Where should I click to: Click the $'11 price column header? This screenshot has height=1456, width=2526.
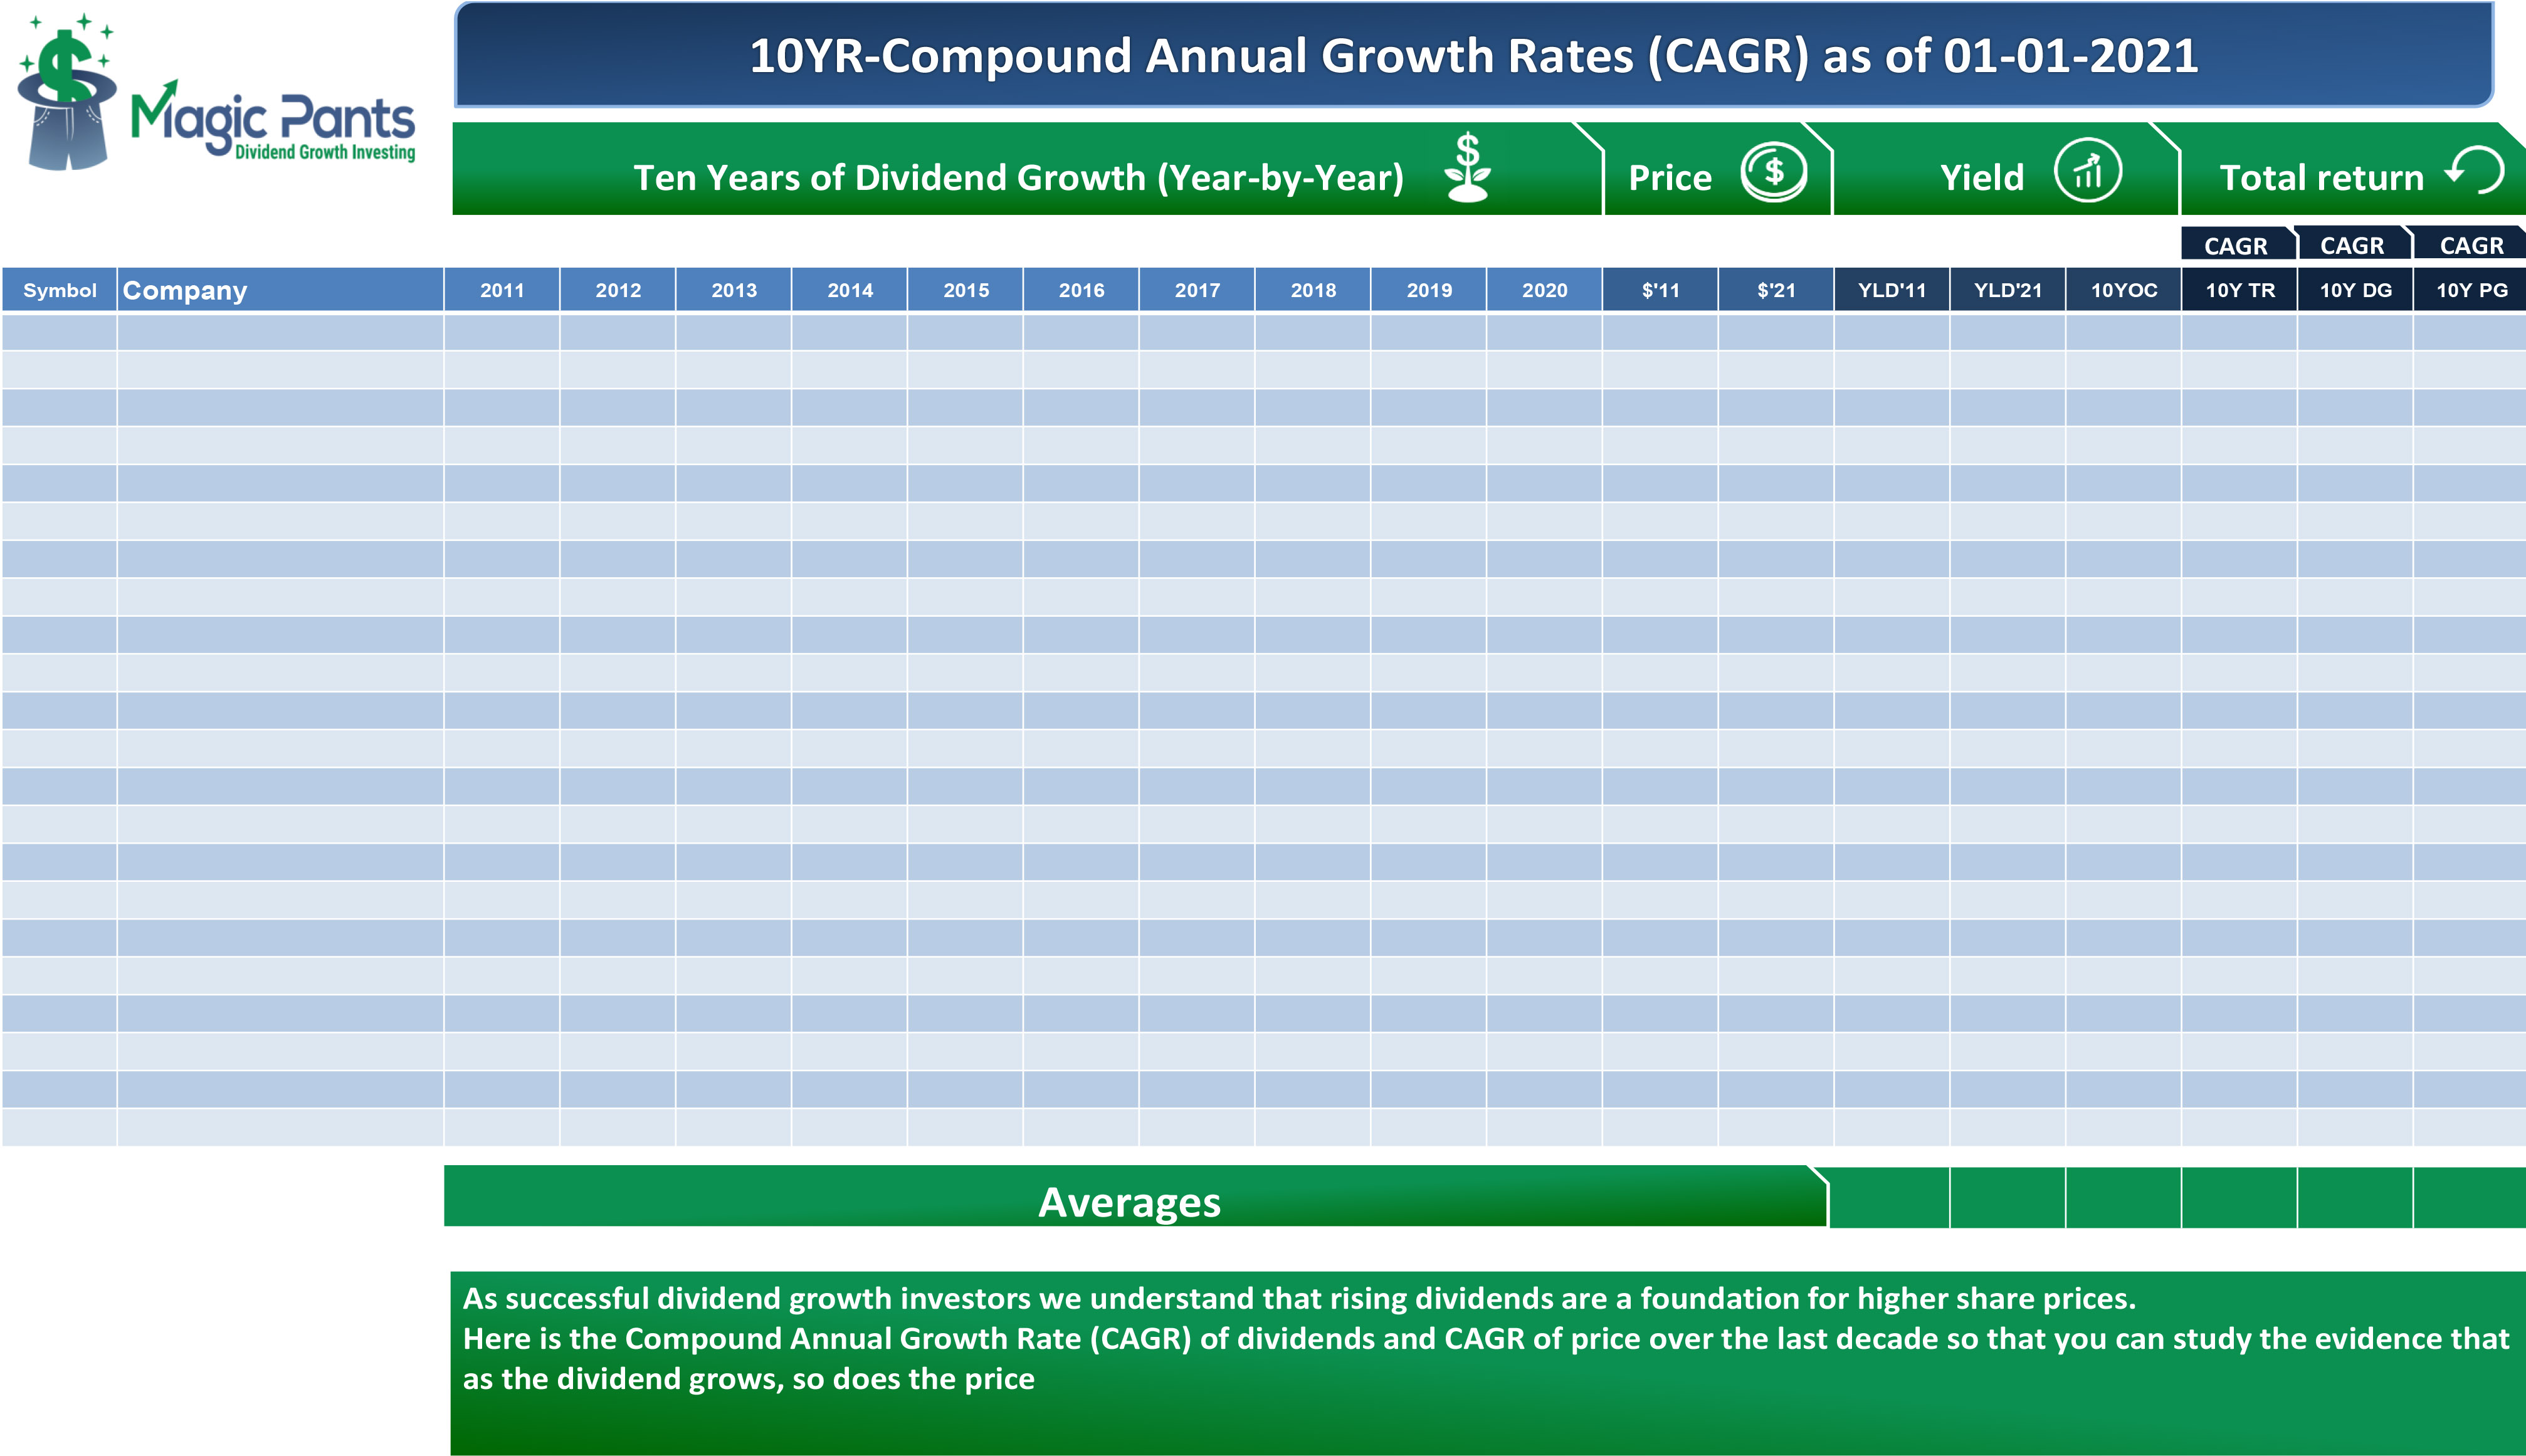1660,290
